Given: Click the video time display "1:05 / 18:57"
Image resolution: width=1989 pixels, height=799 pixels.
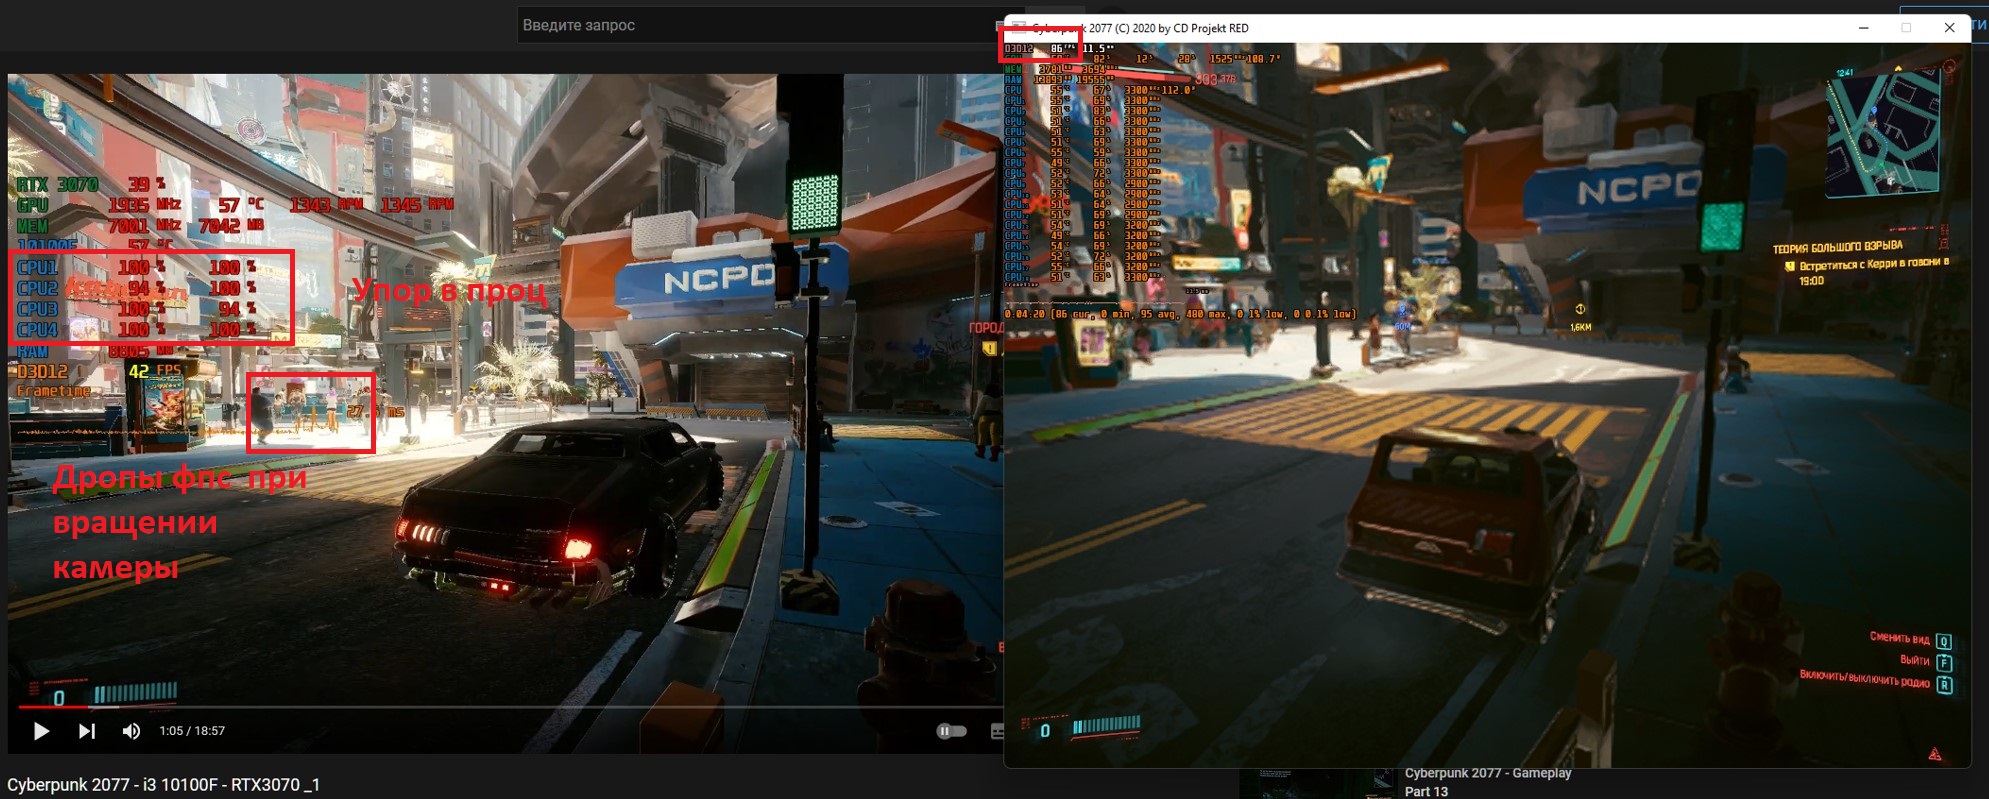Looking at the screenshot, I should coord(192,731).
